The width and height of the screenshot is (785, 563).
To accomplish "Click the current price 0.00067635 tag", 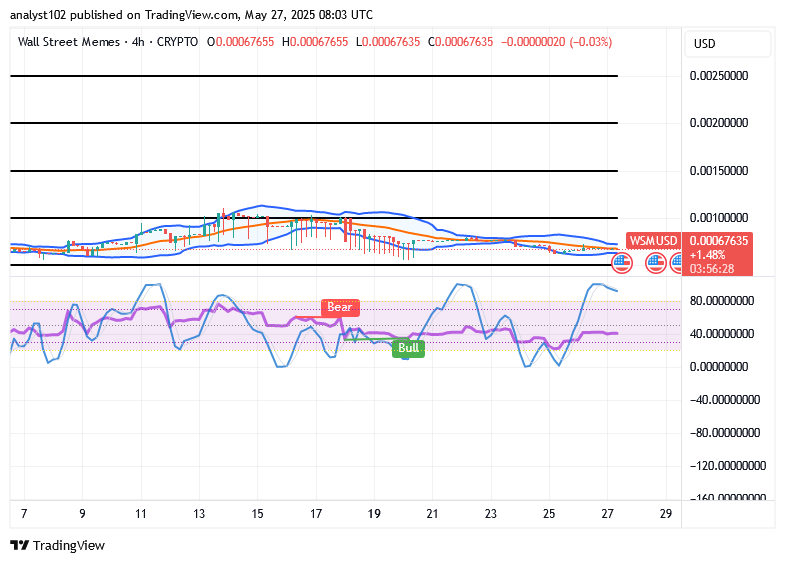I will (x=719, y=241).
